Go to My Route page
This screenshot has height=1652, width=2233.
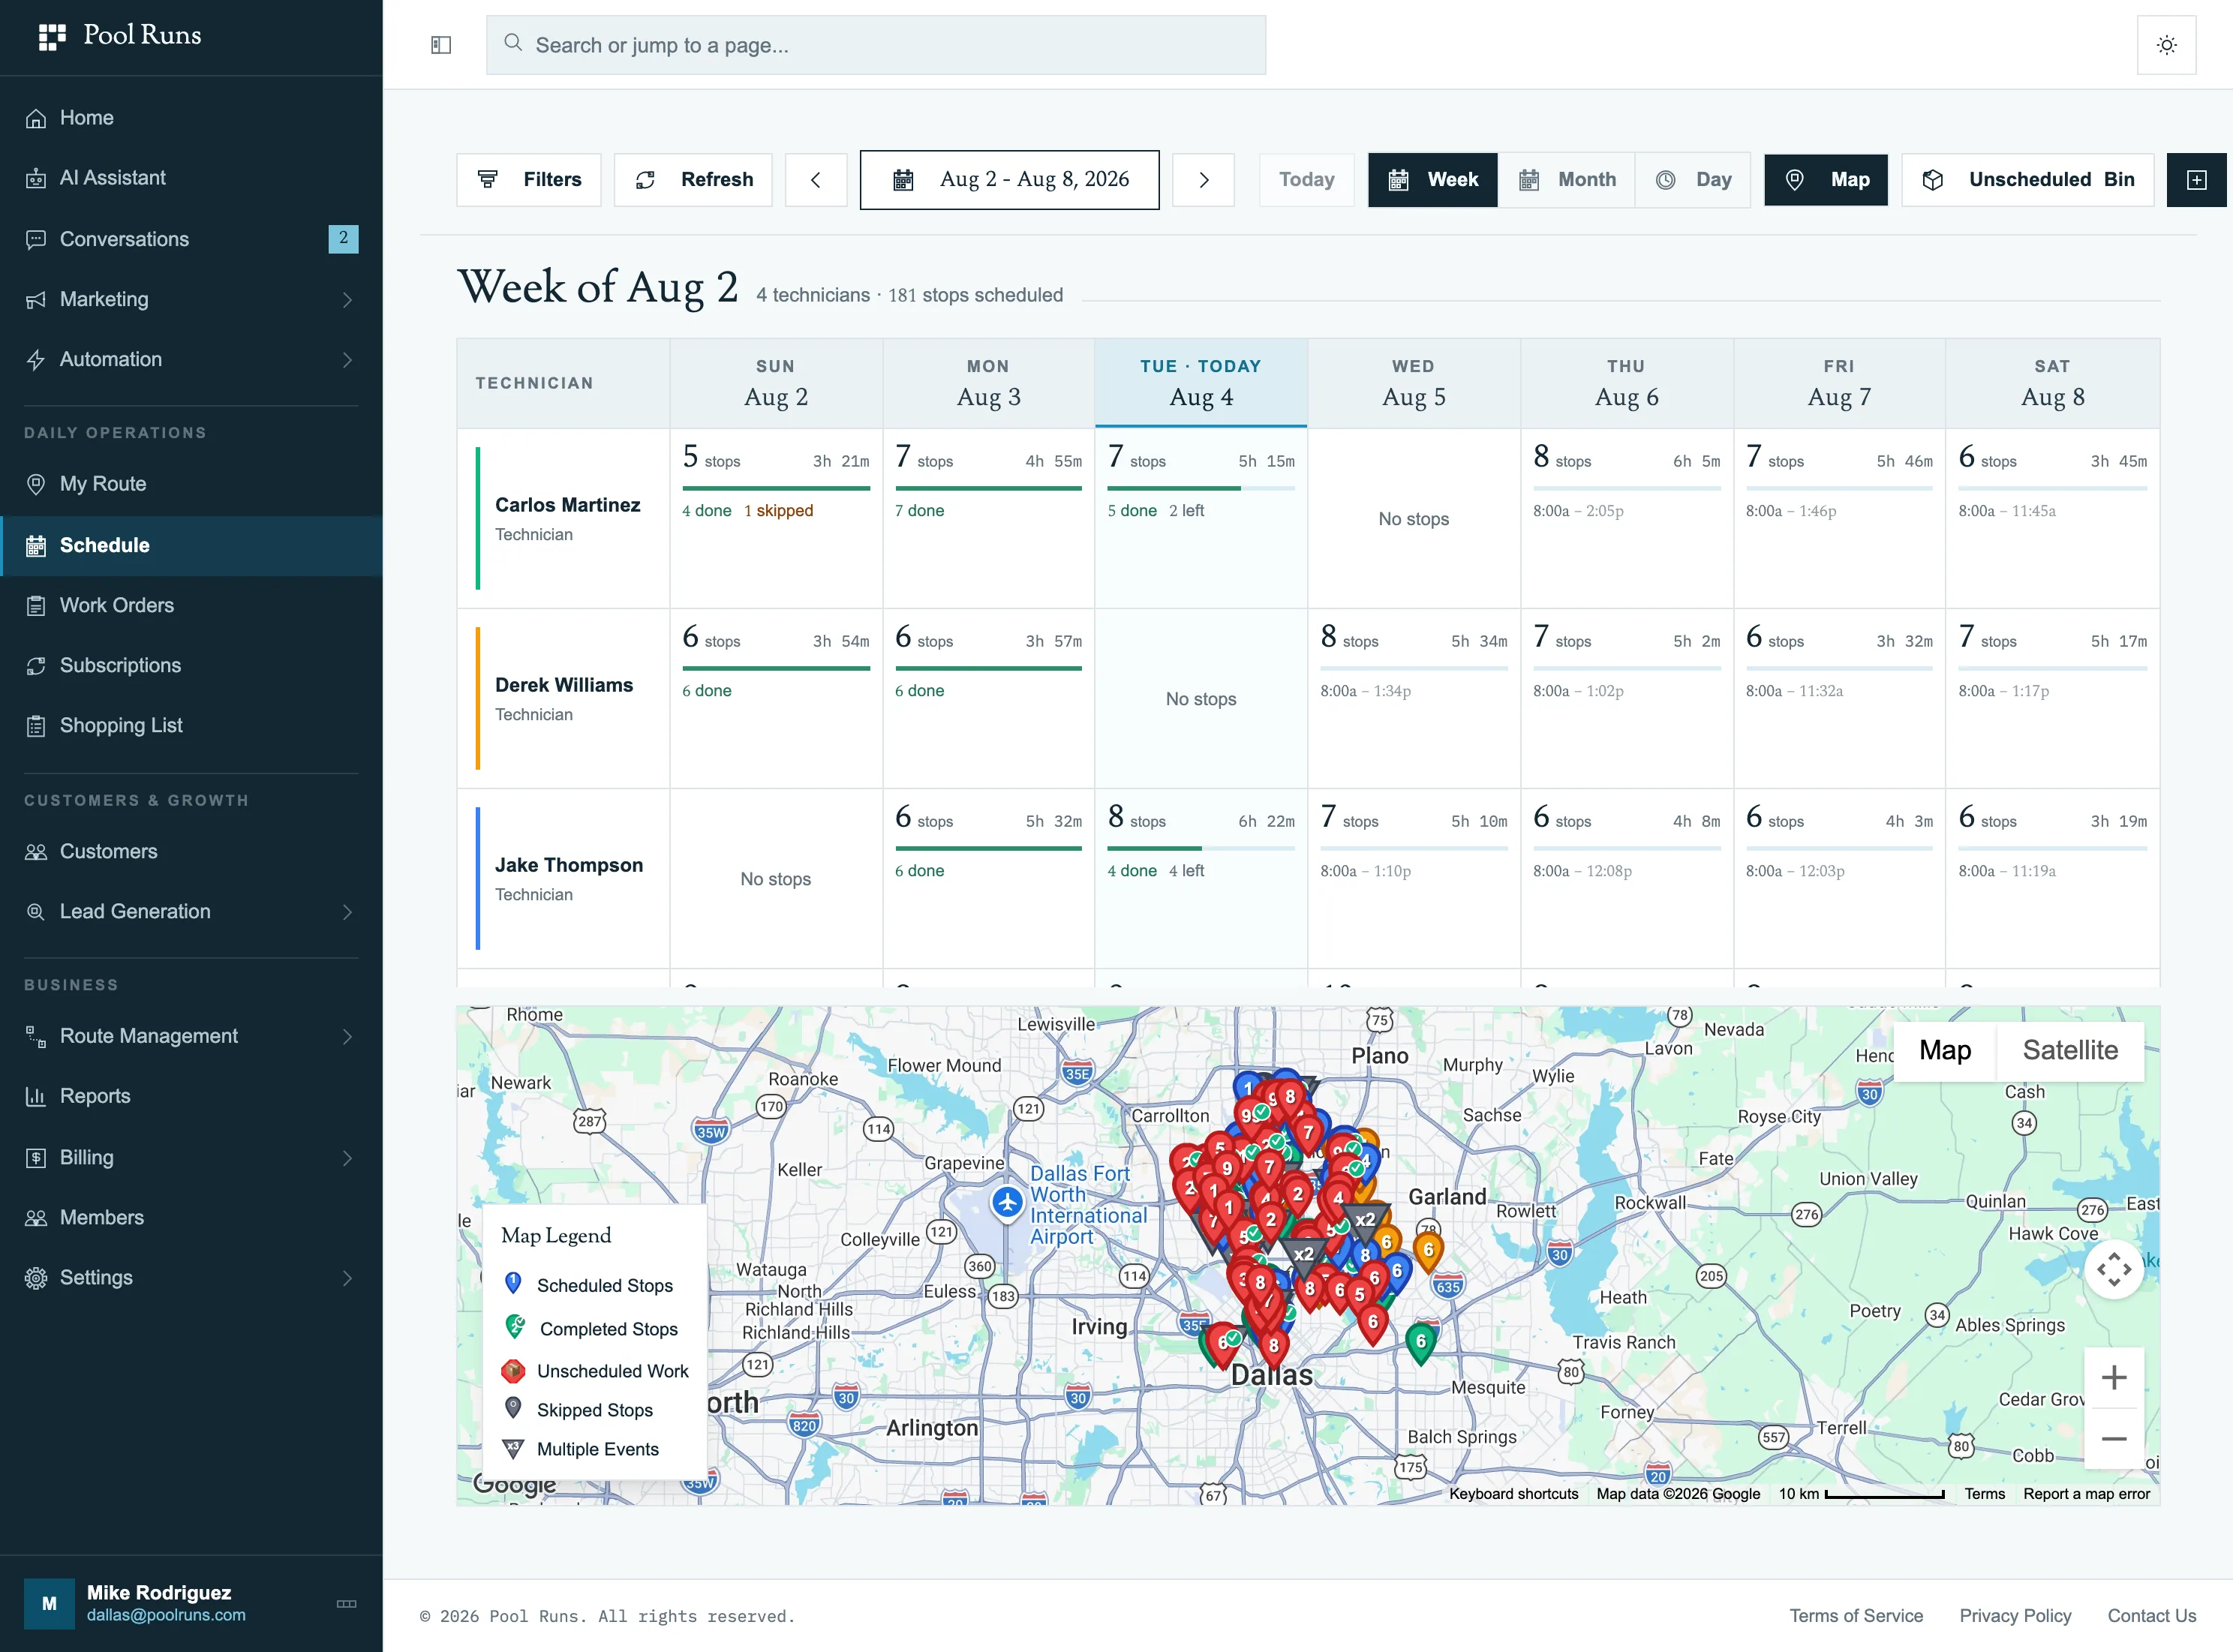[x=191, y=484]
